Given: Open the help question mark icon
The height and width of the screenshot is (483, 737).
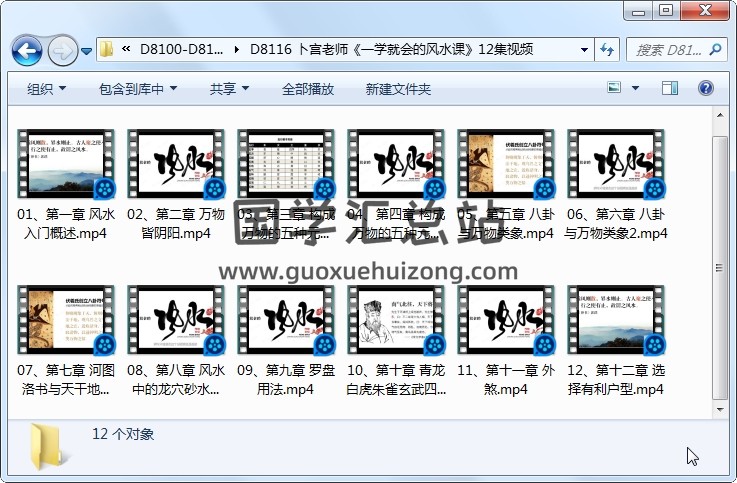Looking at the screenshot, I should 706,89.
